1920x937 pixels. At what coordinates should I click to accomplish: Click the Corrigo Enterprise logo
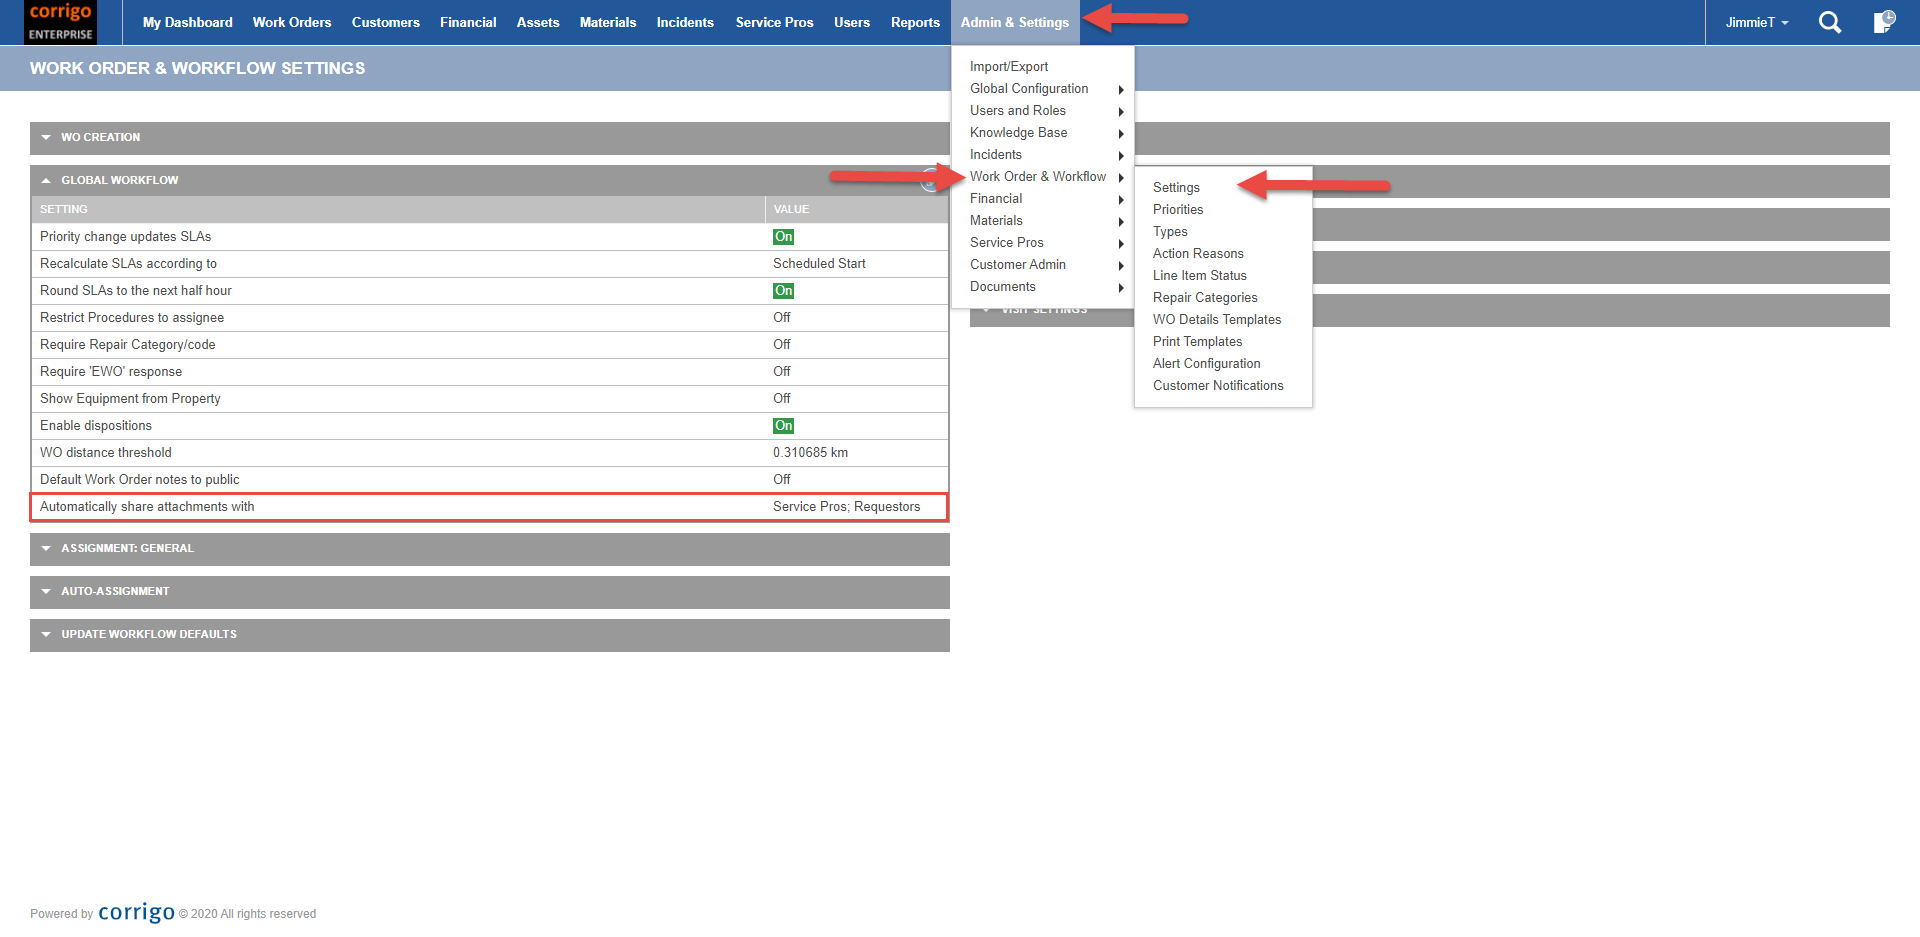click(59, 22)
